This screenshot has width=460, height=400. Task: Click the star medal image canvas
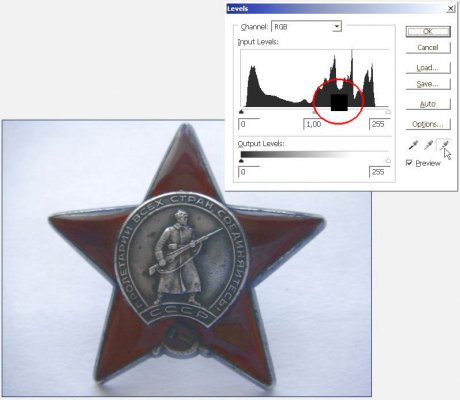point(187,258)
